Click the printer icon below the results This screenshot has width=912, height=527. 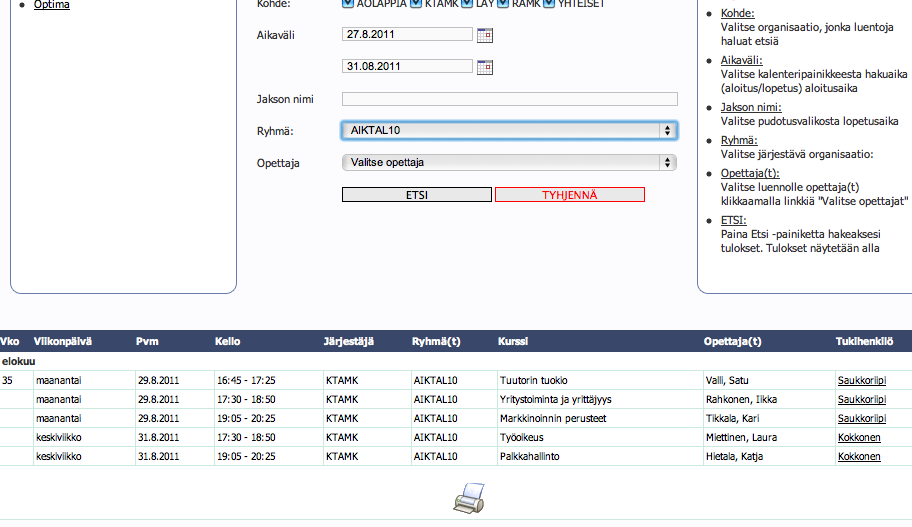(470, 496)
